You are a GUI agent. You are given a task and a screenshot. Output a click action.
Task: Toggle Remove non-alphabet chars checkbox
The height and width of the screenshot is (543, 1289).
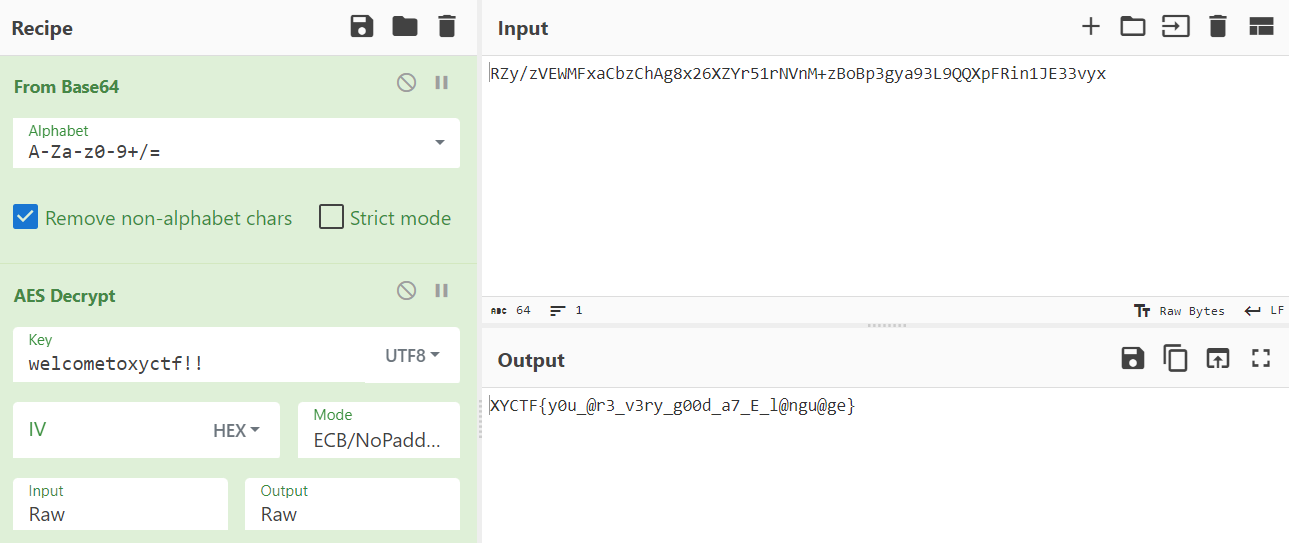tap(26, 217)
